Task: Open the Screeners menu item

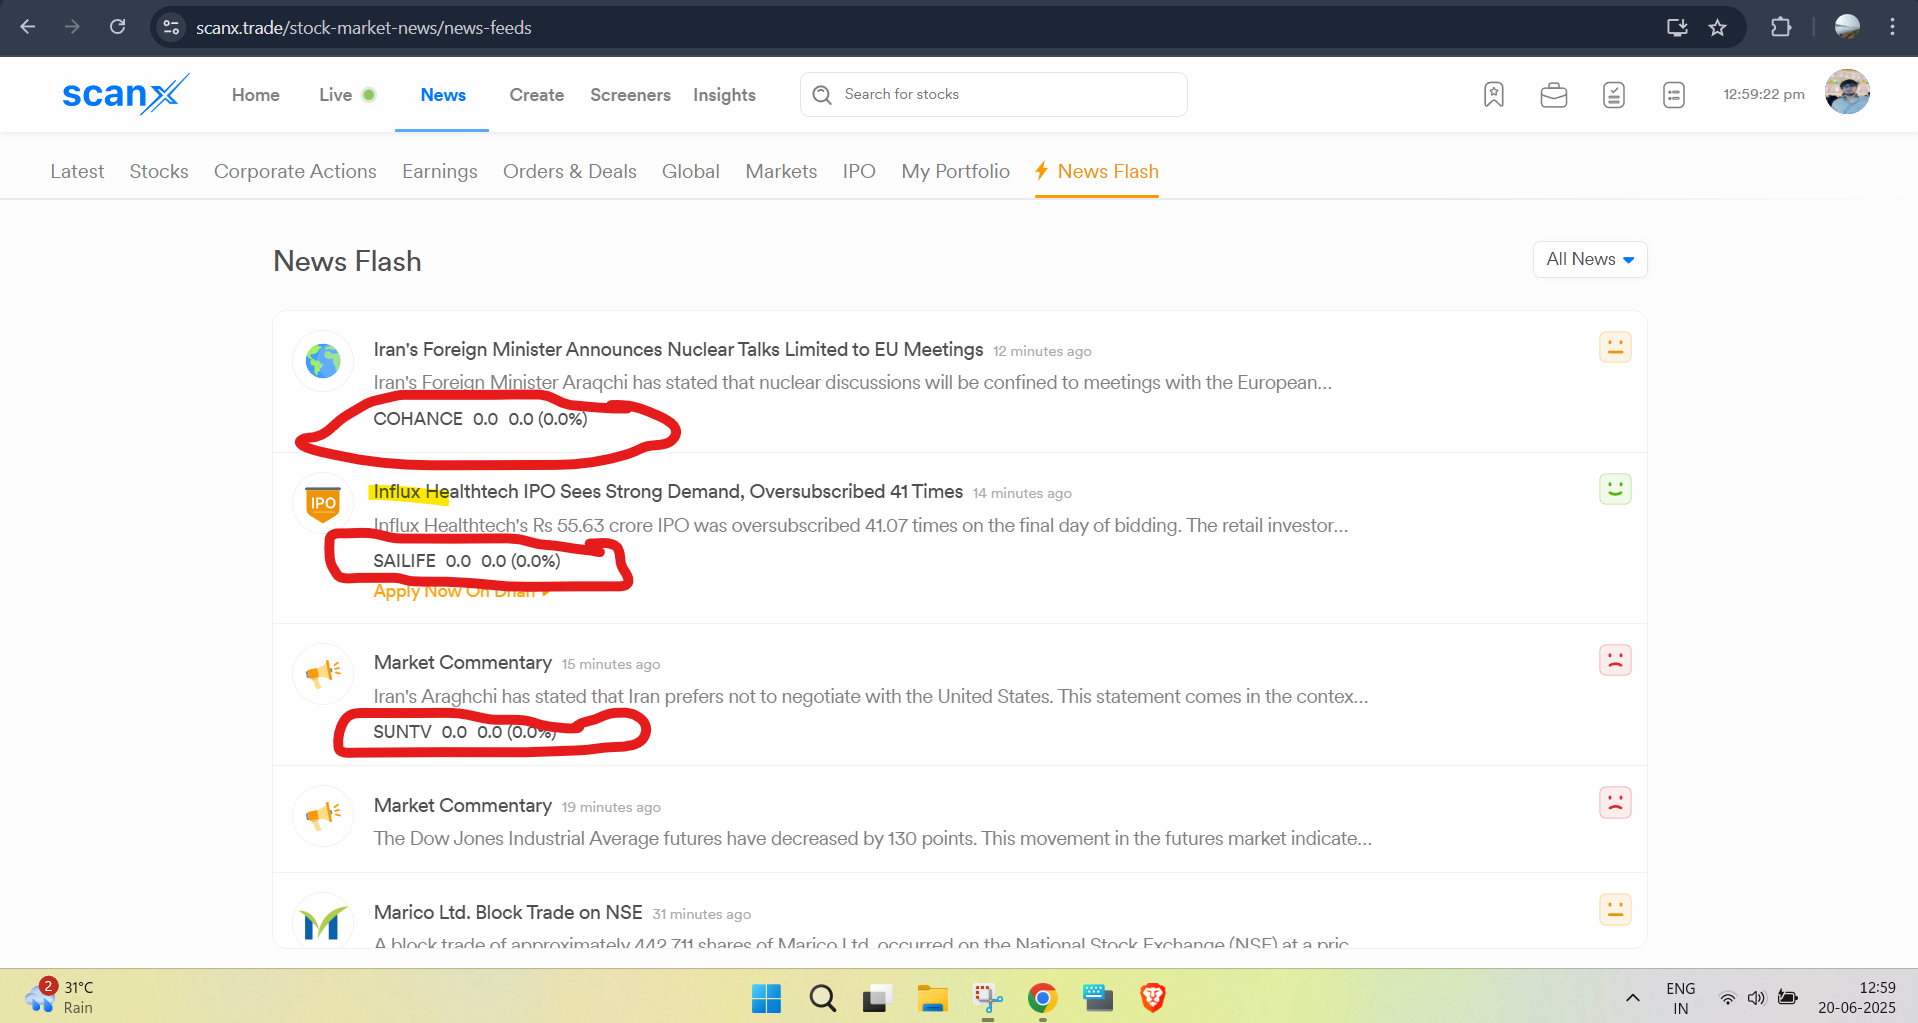Action: (x=630, y=95)
